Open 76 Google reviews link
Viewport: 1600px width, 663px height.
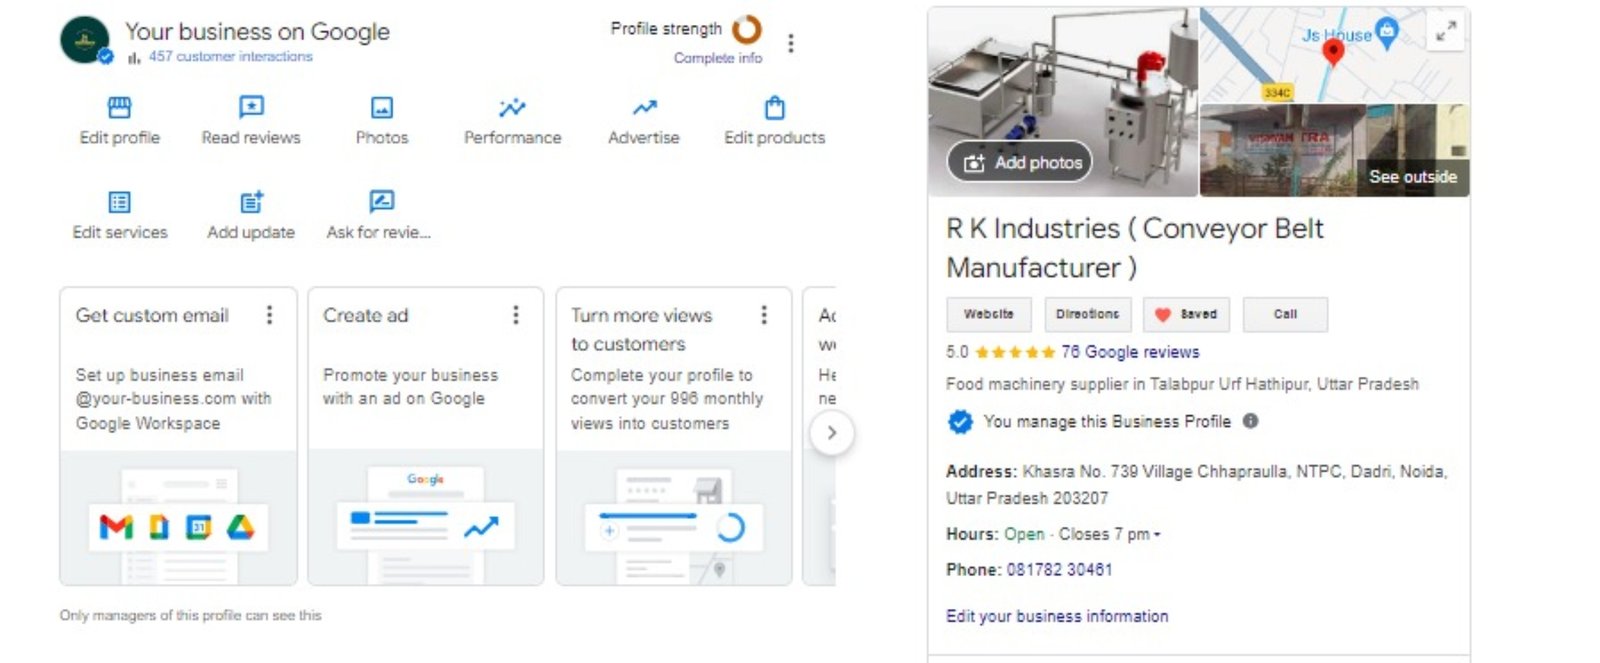pos(1130,352)
